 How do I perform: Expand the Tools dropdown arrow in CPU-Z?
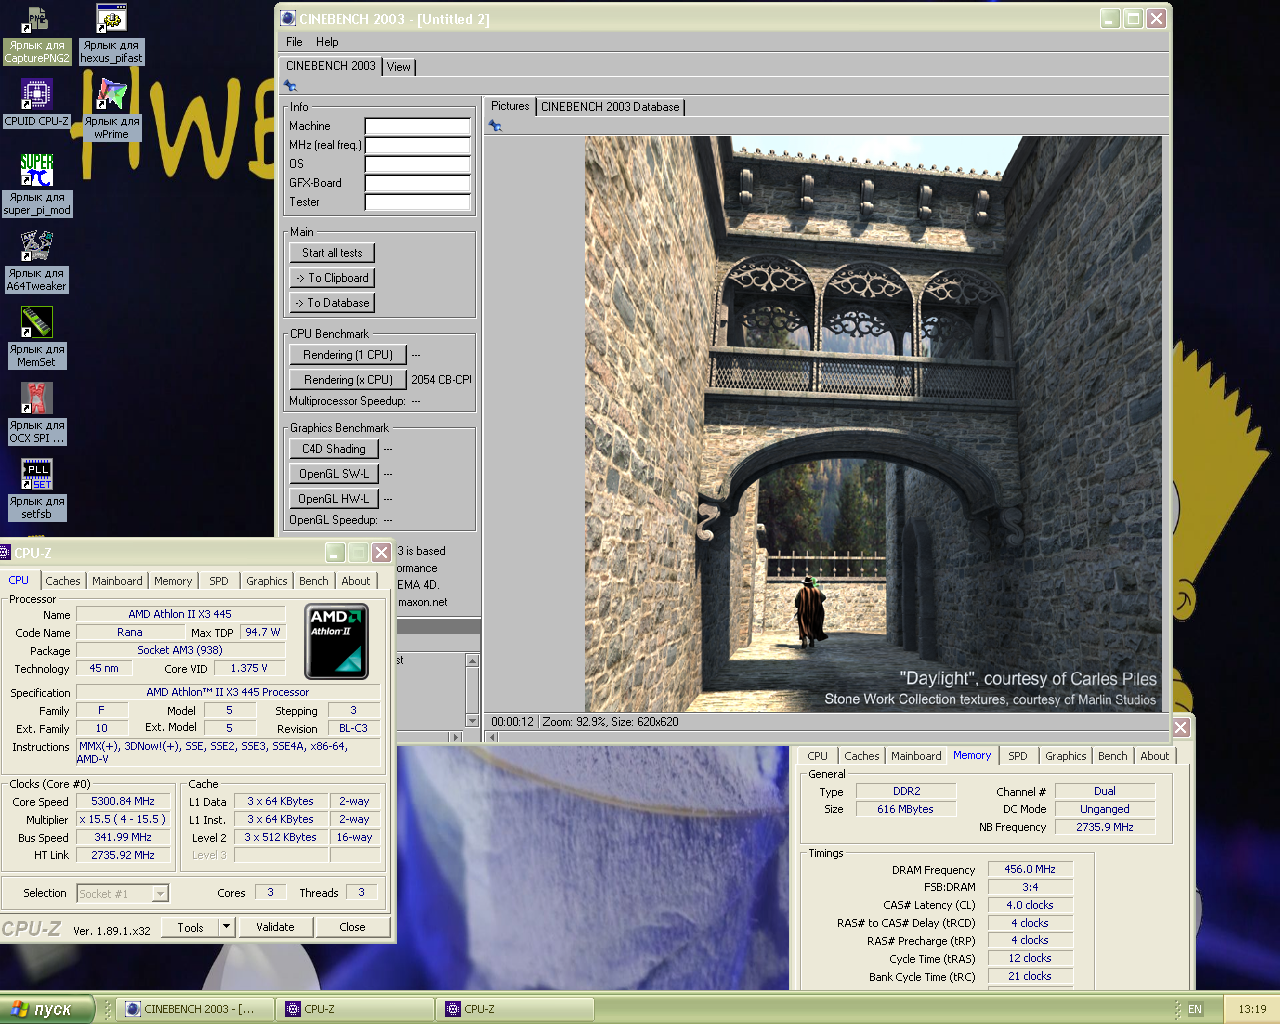tap(227, 927)
